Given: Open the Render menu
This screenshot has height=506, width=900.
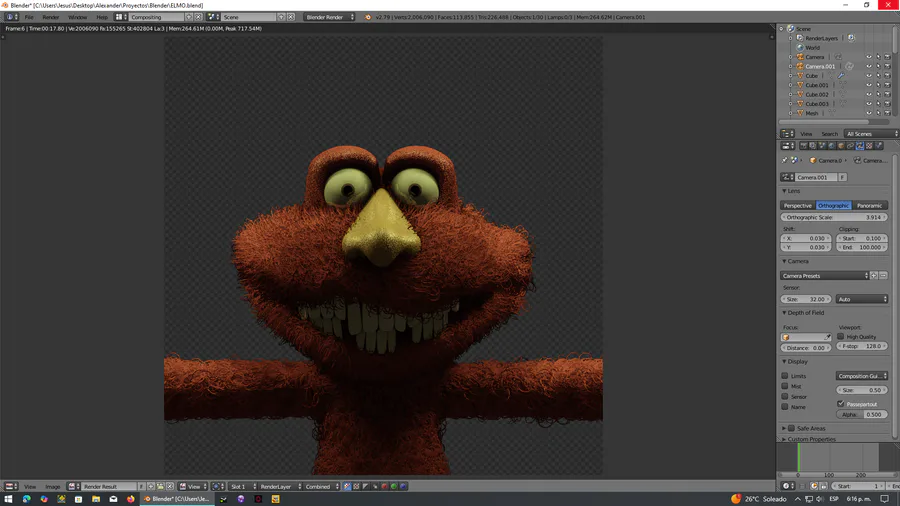Looking at the screenshot, I should tap(51, 17).
